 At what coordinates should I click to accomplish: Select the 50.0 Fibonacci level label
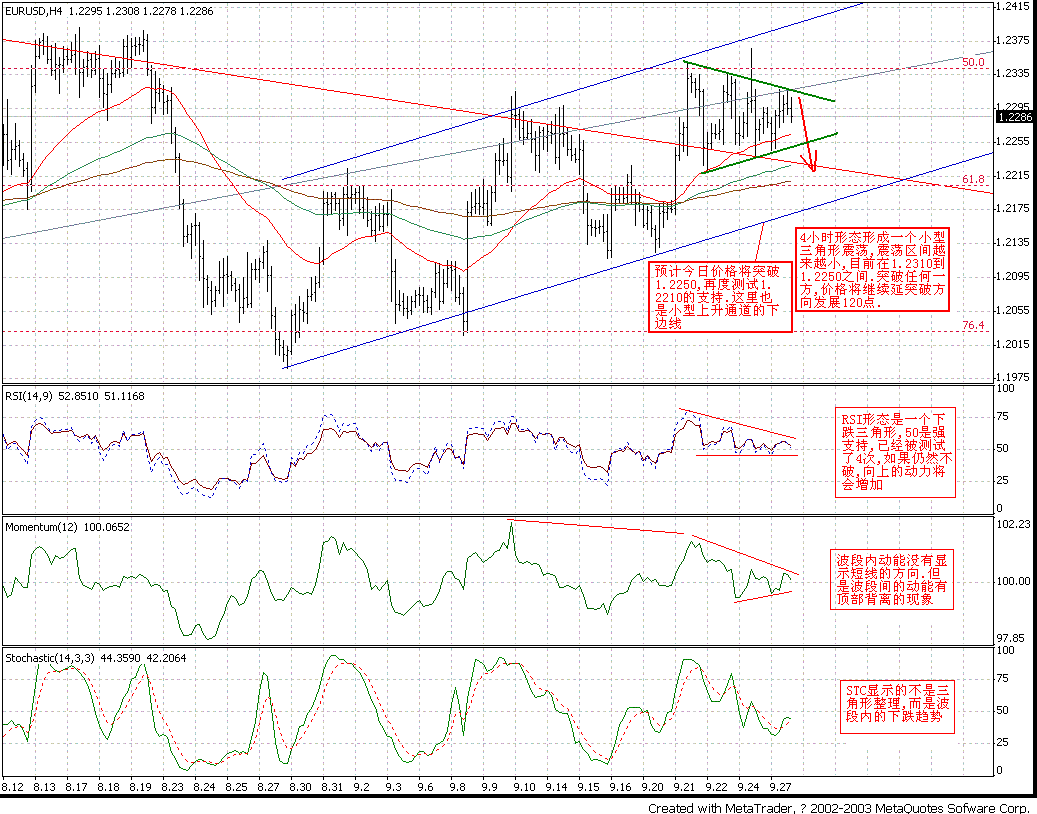click(973, 62)
